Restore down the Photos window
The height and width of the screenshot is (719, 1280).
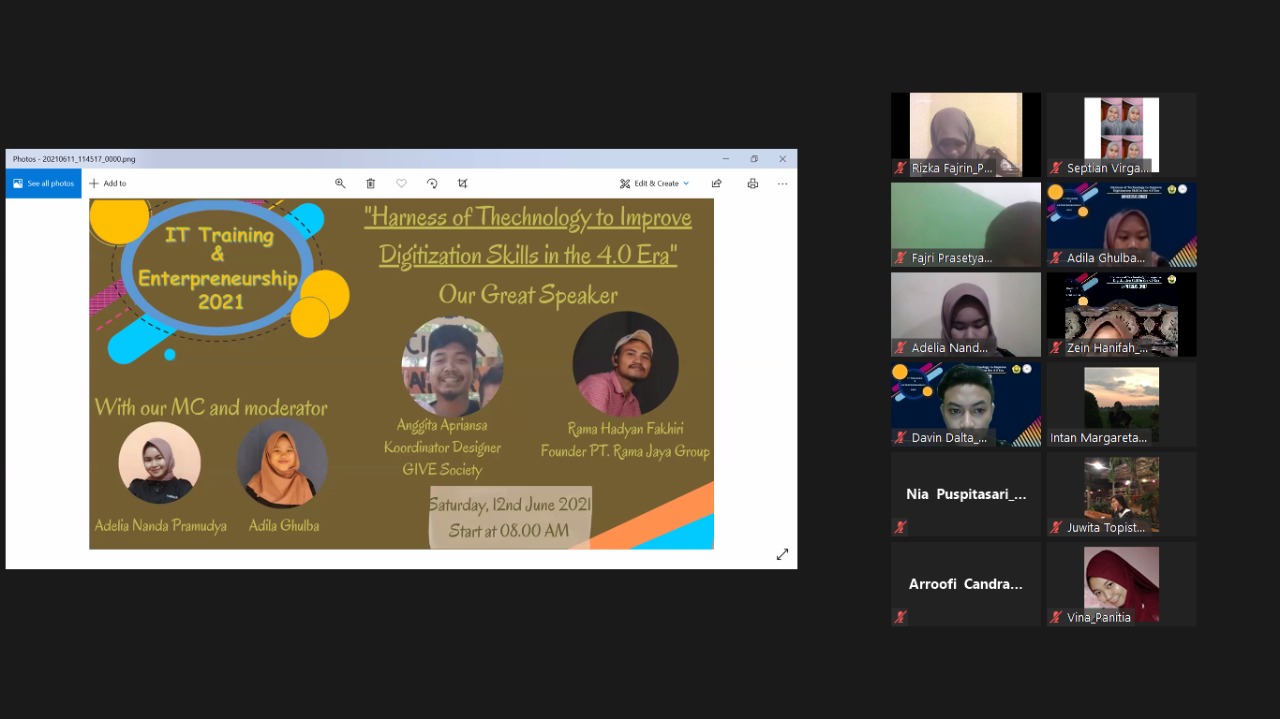pyautogui.click(x=754, y=159)
